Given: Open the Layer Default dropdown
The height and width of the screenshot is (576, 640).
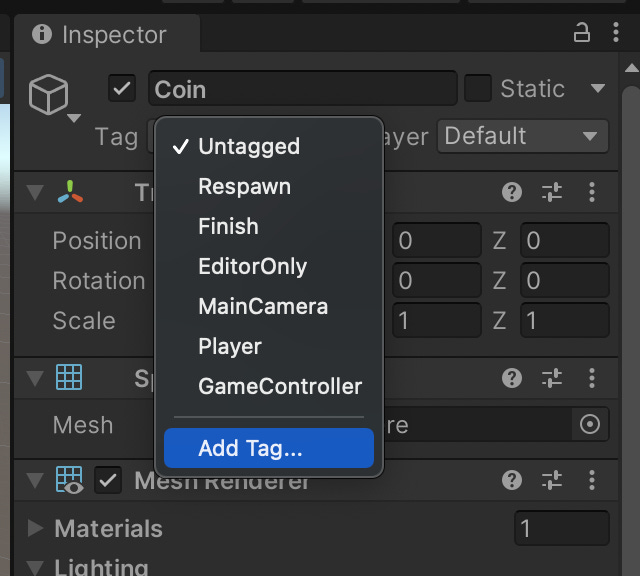Looking at the screenshot, I should (522, 136).
